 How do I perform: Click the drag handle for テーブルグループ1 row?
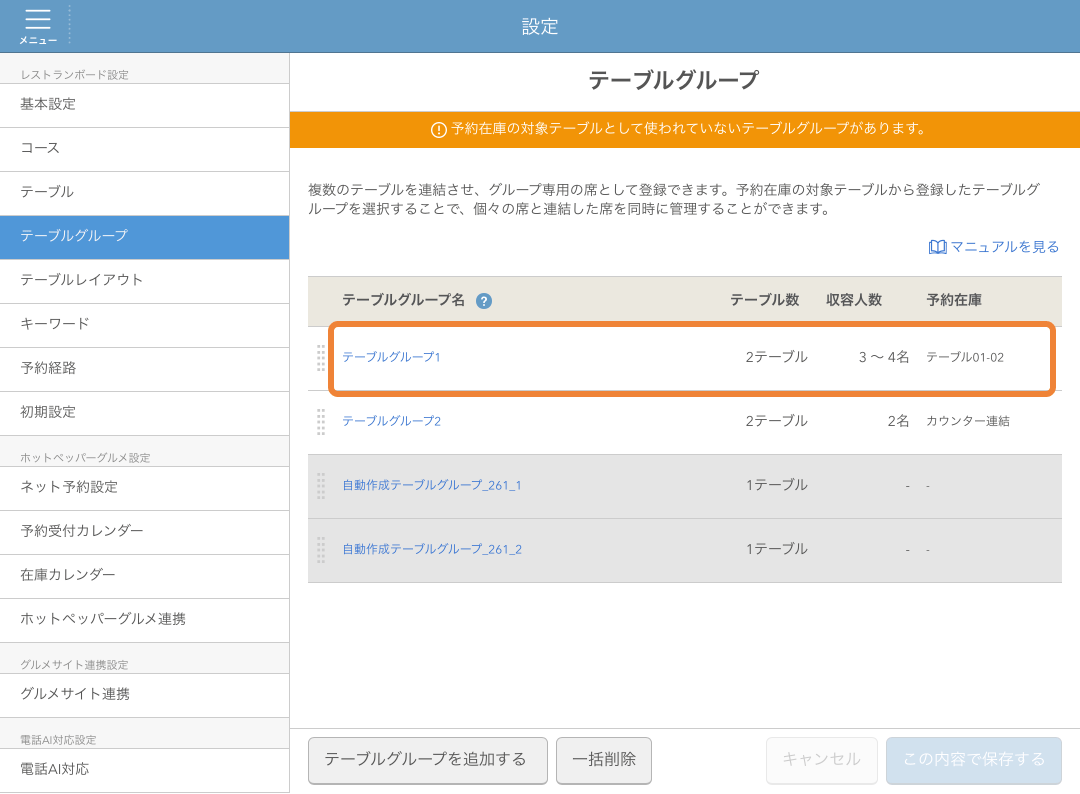point(321,358)
